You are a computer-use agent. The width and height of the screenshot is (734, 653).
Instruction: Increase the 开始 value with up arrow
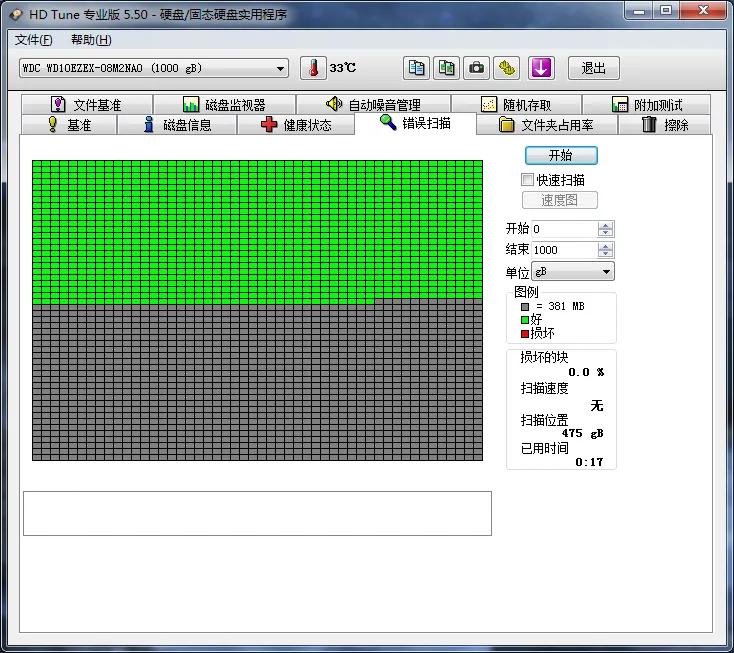pyautogui.click(x=605, y=225)
